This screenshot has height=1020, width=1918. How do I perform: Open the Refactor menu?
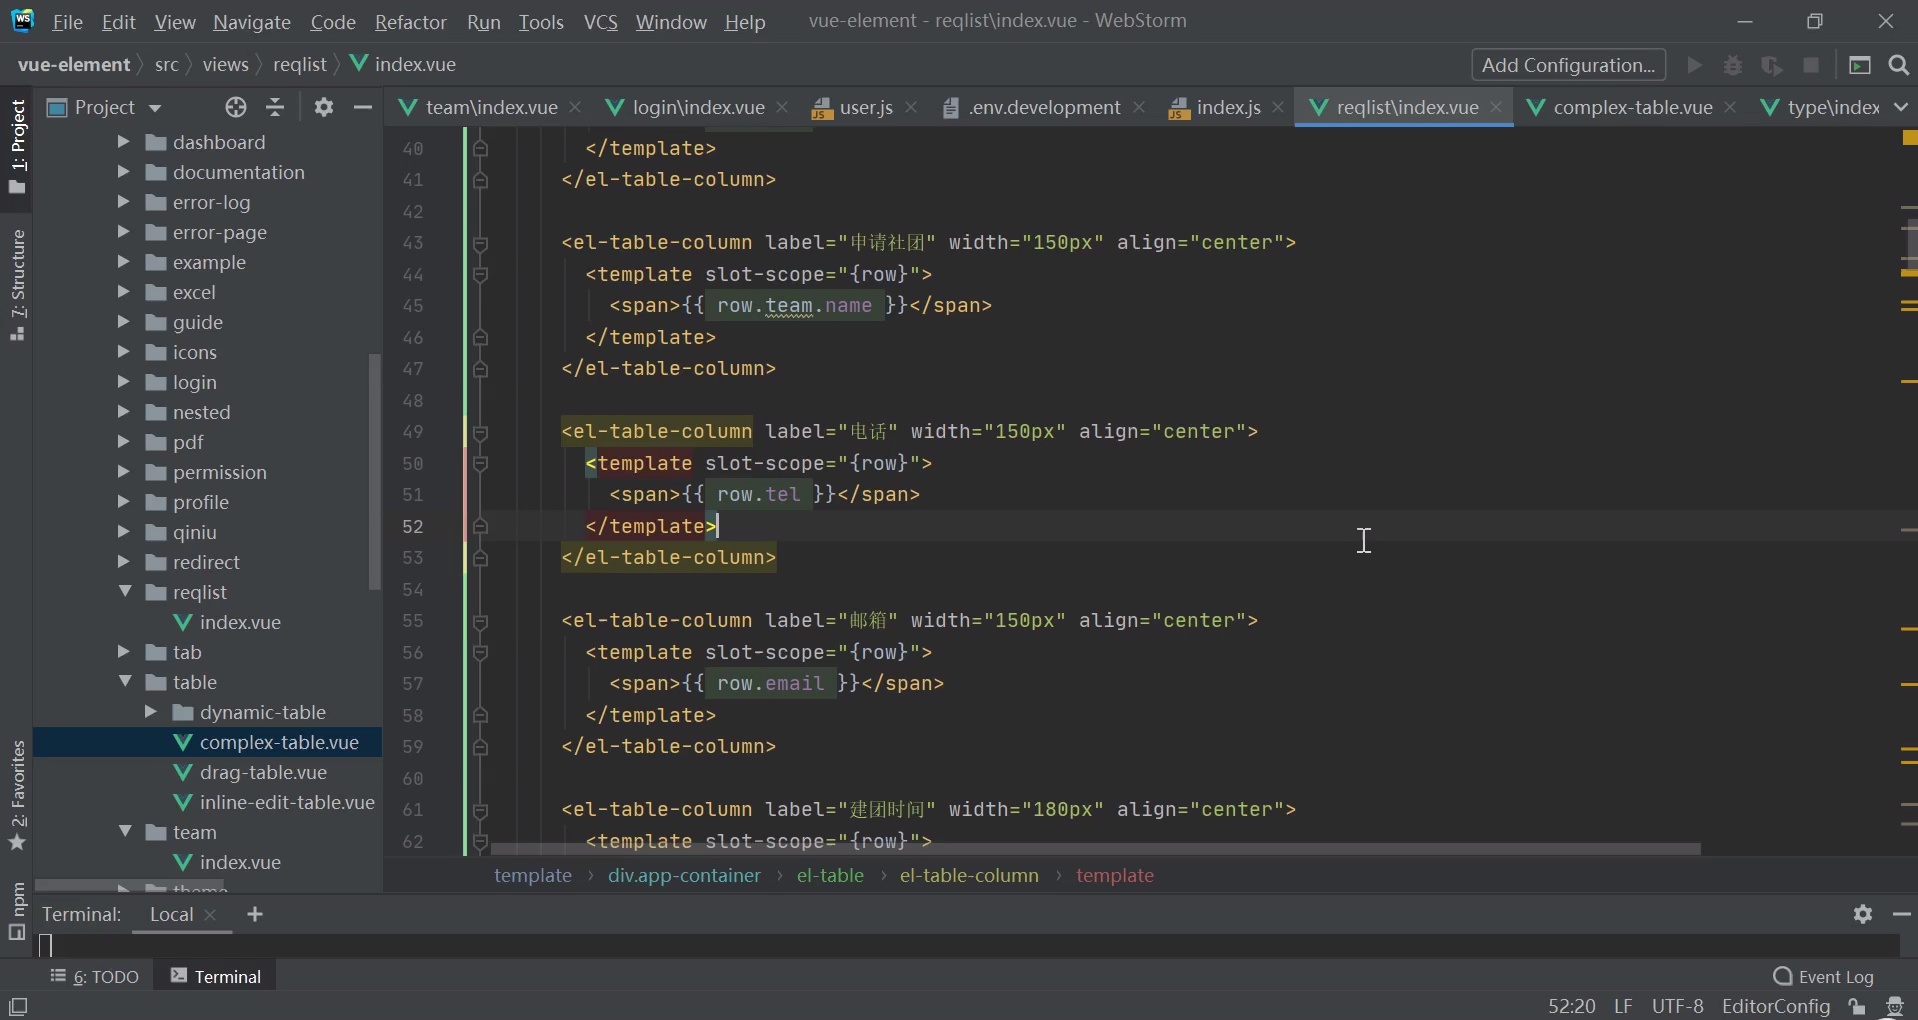[x=411, y=21]
